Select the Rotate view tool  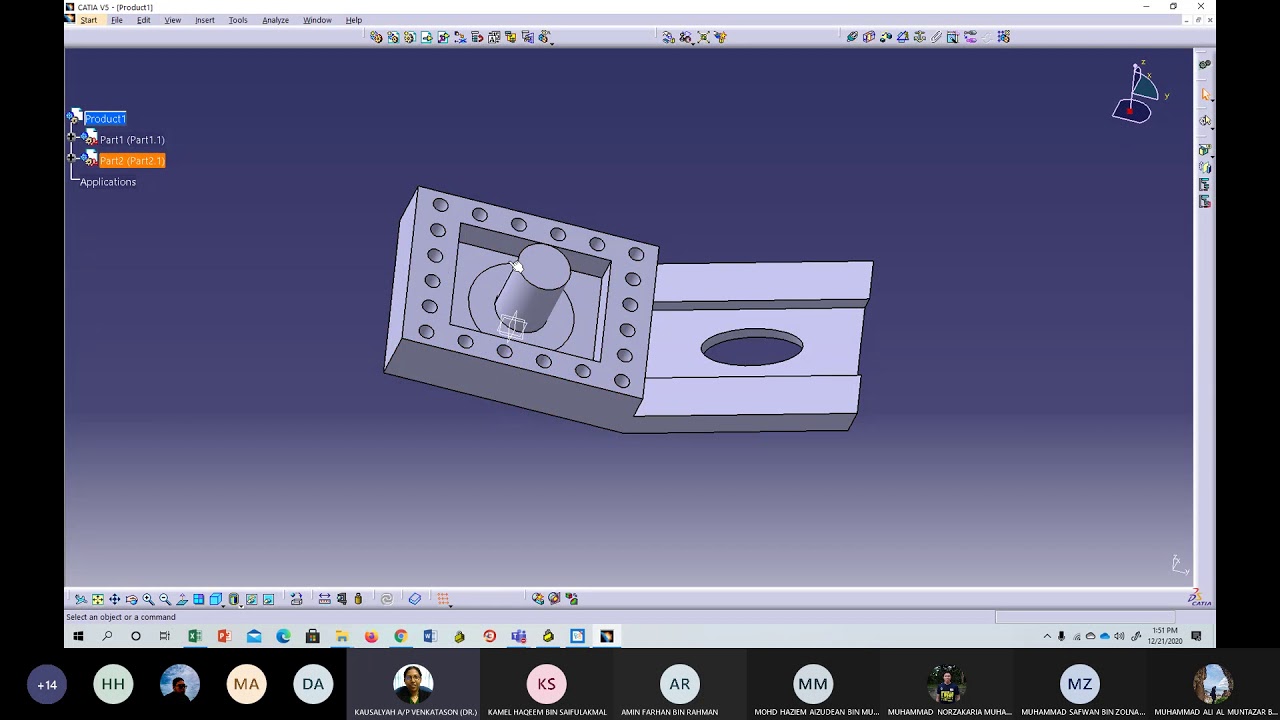[131, 599]
